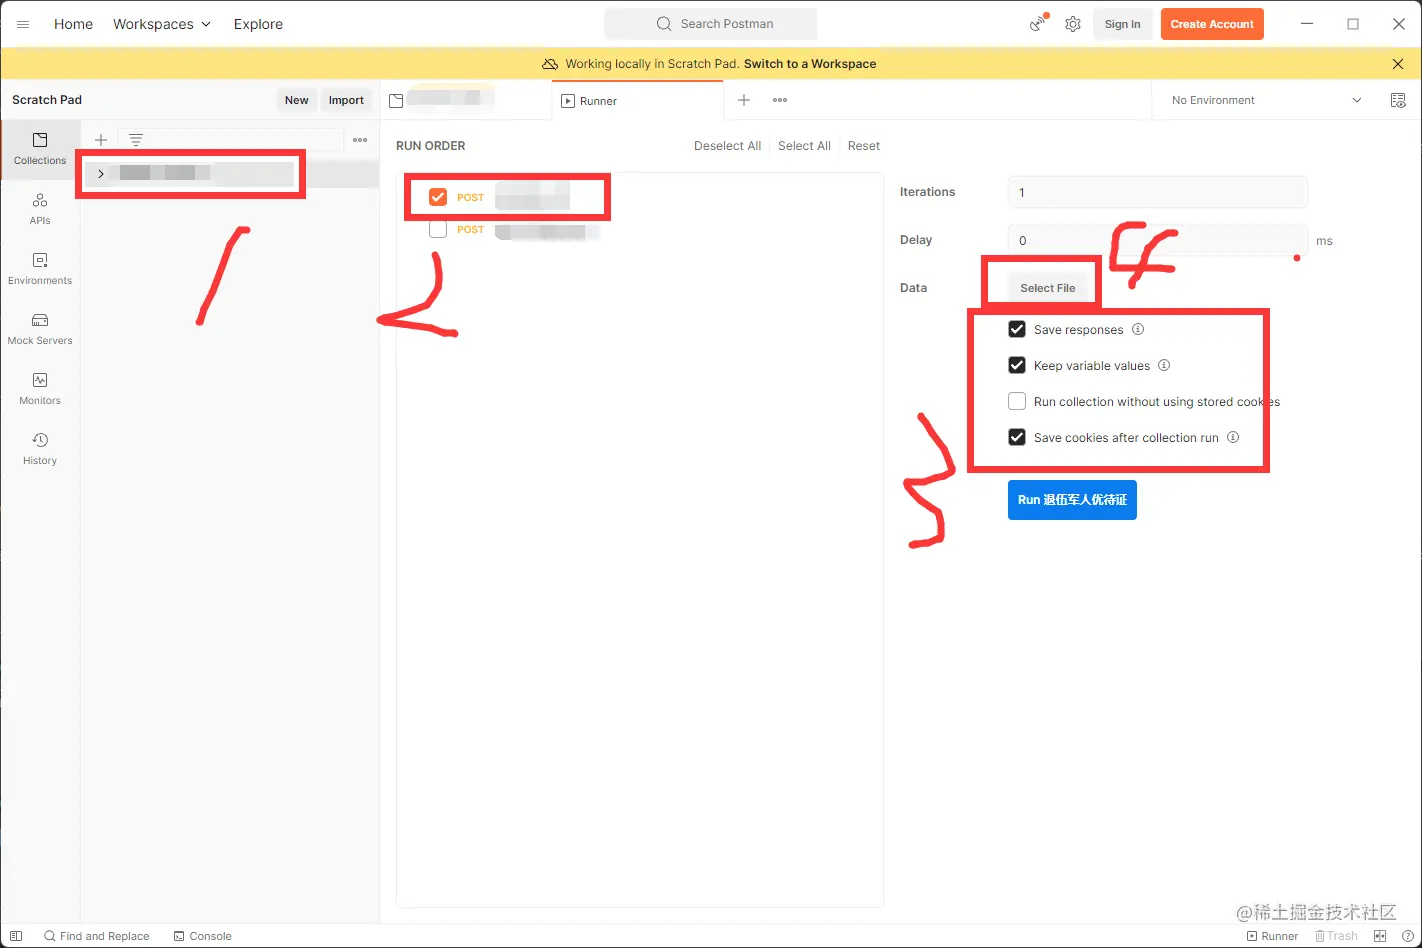Click the capture requests satellite icon
Image resolution: width=1422 pixels, height=948 pixels.
click(x=1038, y=23)
